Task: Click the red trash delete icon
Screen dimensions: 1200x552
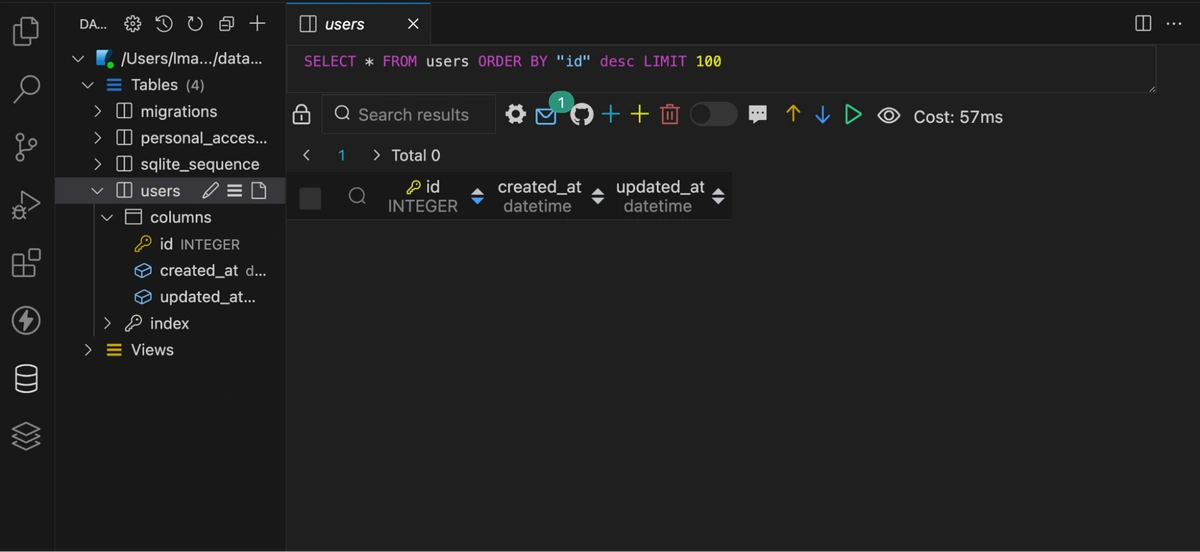Action: pyautogui.click(x=670, y=115)
